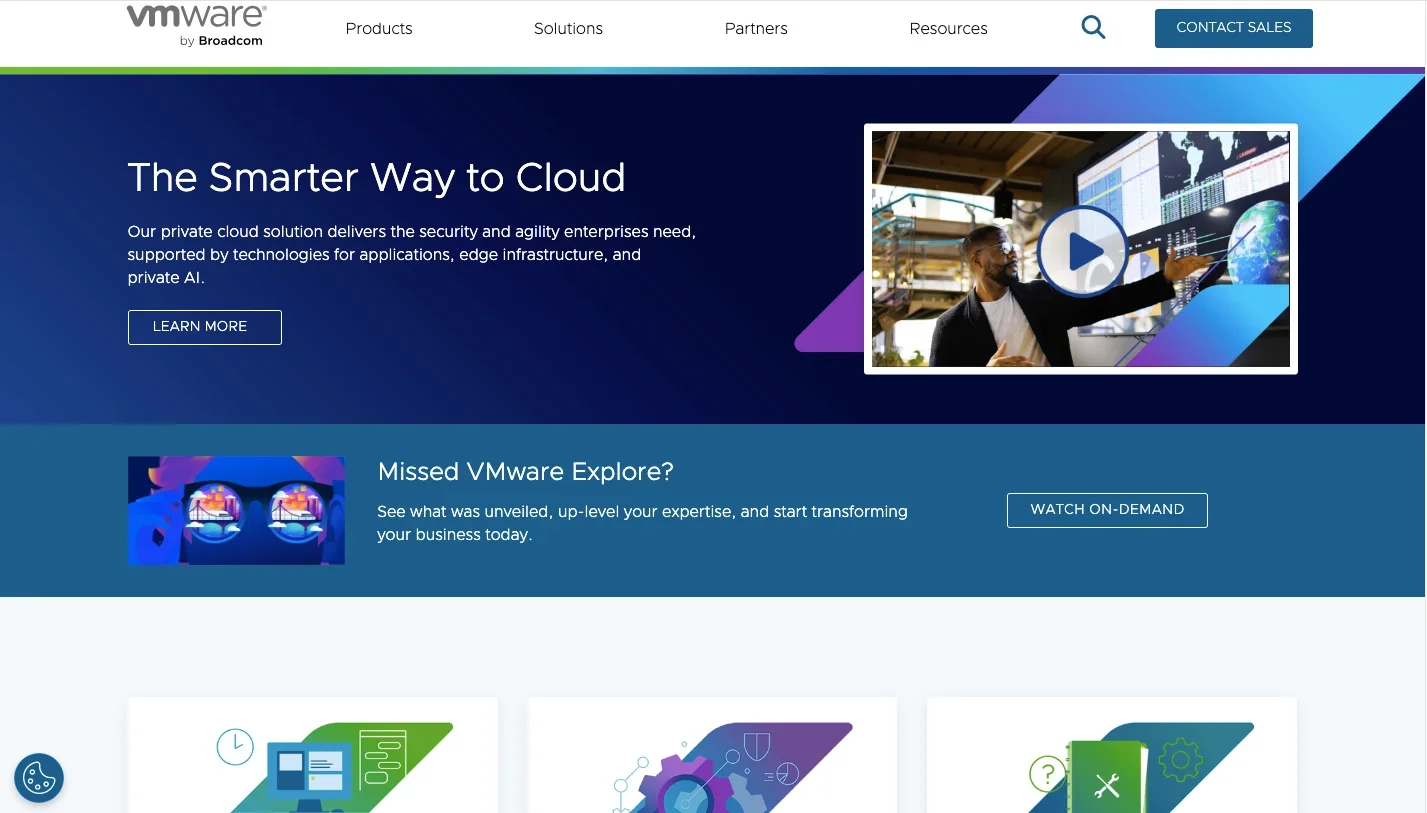1427x813 pixels.
Task: Click the gear outline in third card
Action: click(x=1180, y=761)
